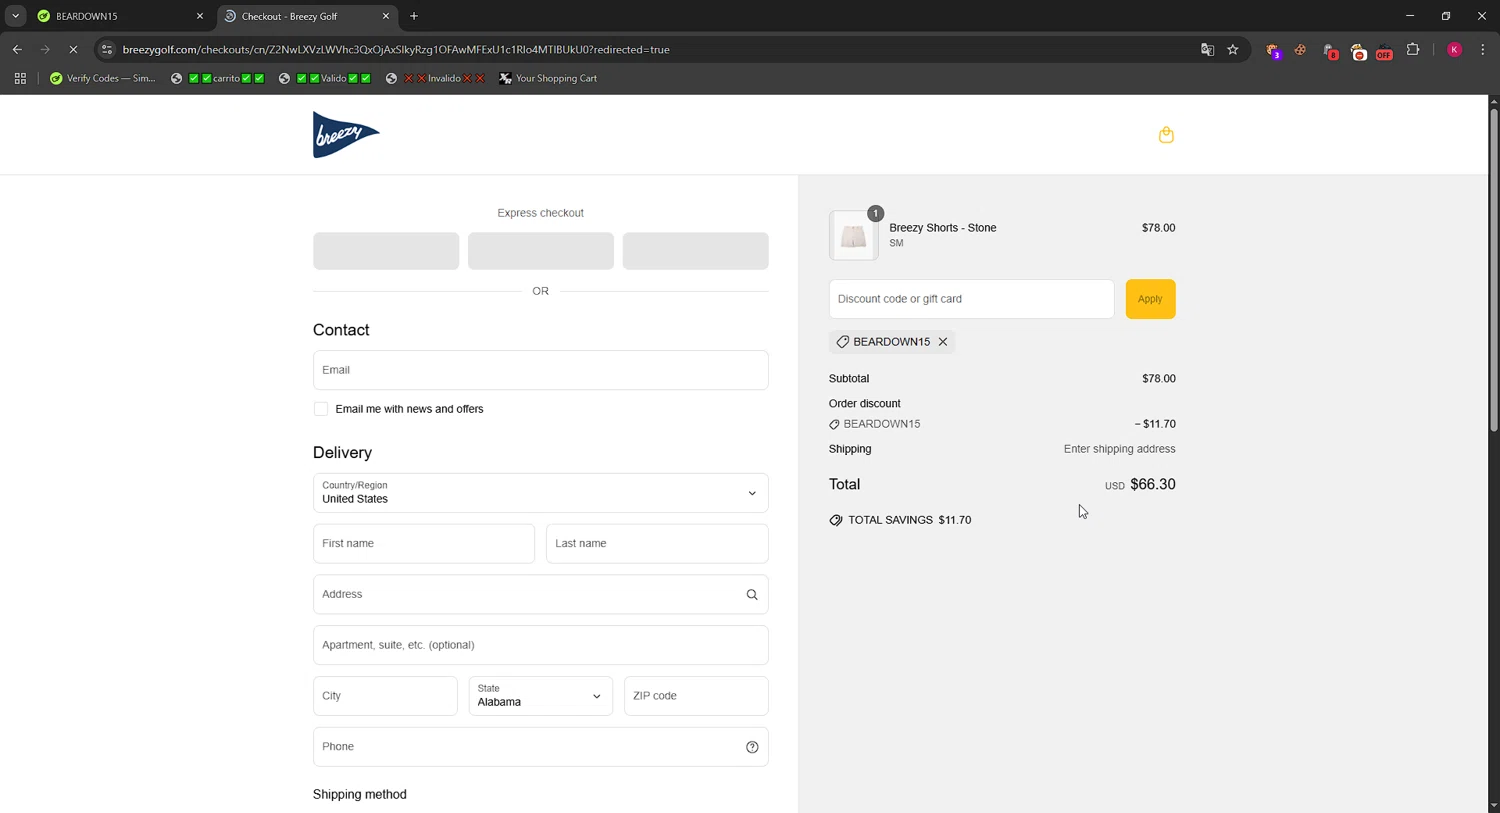This screenshot has height=813, width=1500.
Task: Open the Verify Codes bookmark
Action: [102, 78]
